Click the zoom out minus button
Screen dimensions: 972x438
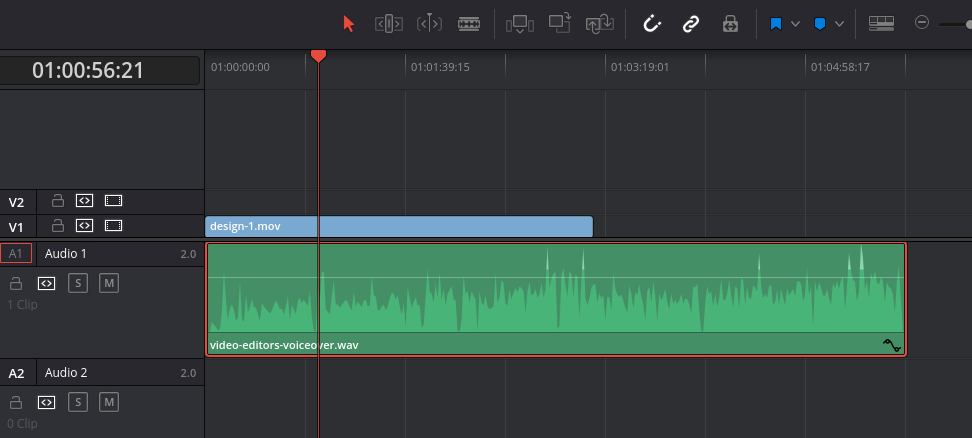tap(922, 23)
